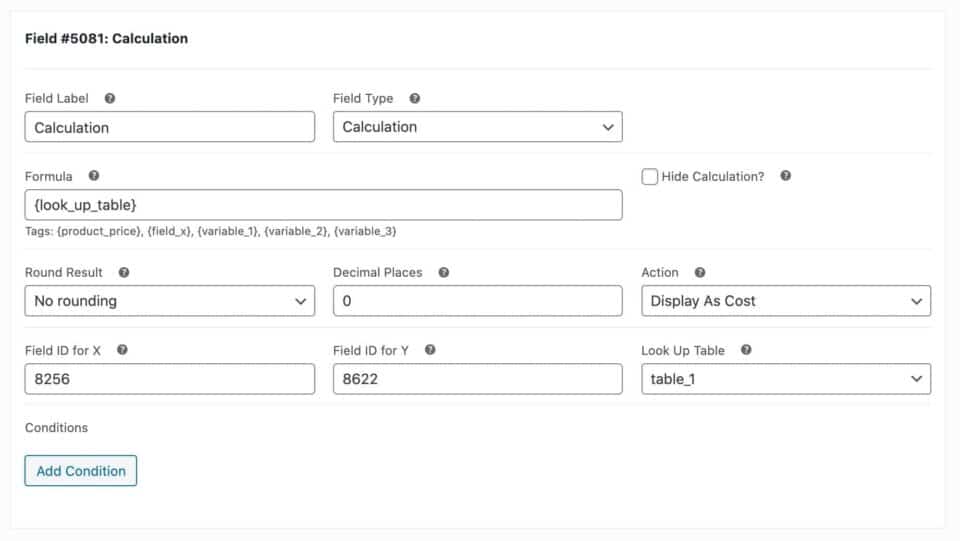
Task: Focus the Field Label input
Action: click(x=170, y=127)
